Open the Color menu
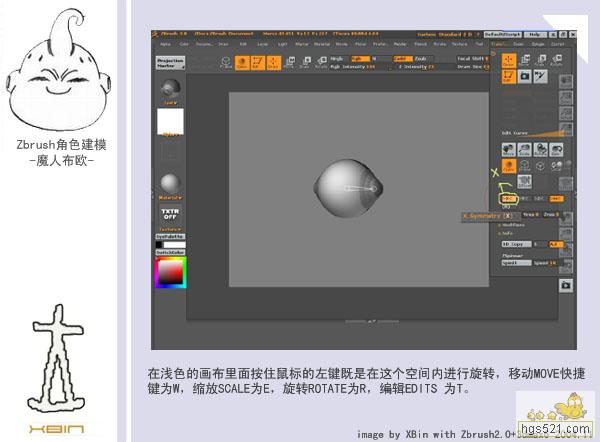This screenshot has height=442, width=600. tap(184, 44)
